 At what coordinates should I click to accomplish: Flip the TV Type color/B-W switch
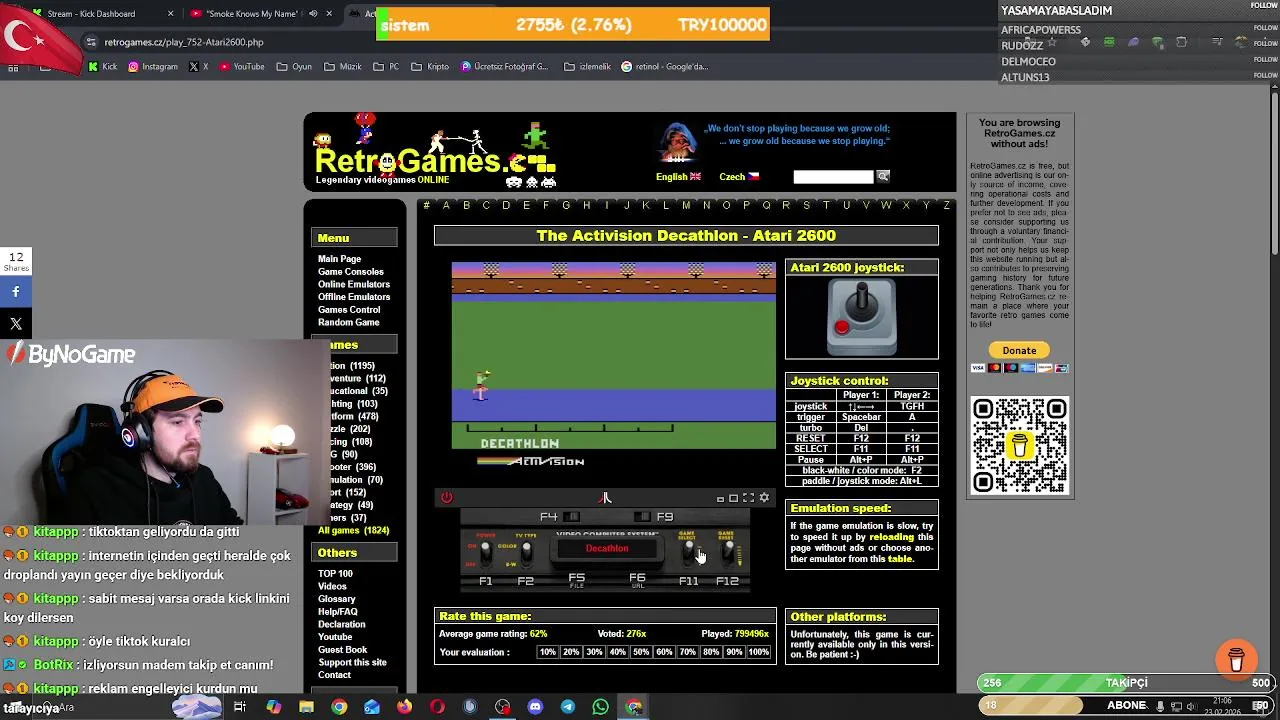pyautogui.click(x=526, y=552)
